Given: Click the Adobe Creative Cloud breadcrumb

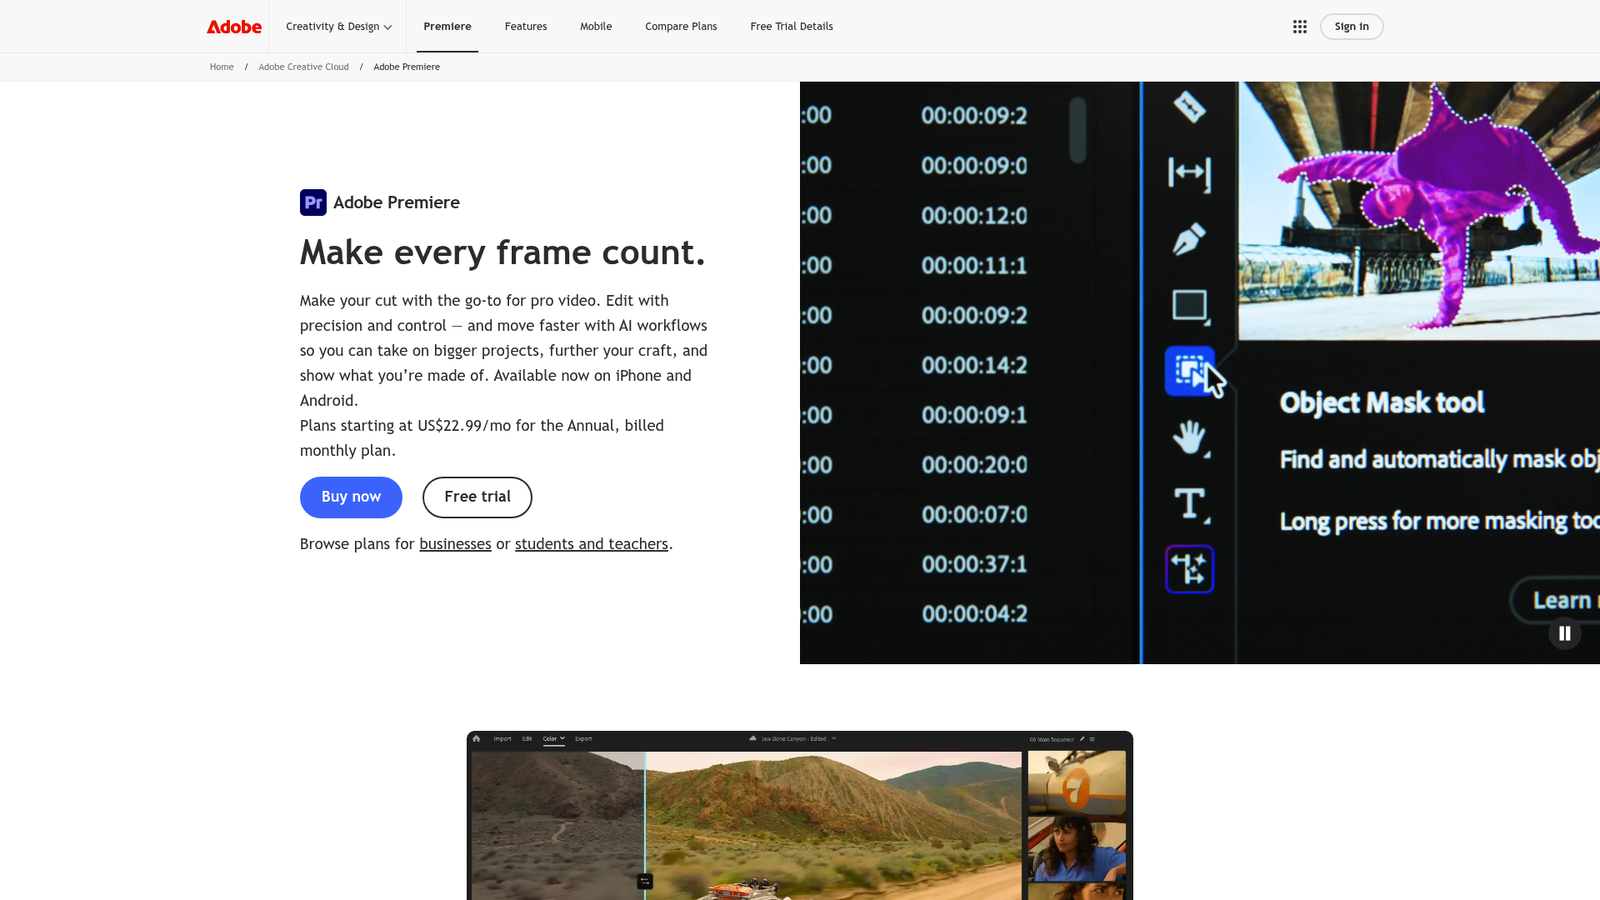Looking at the screenshot, I should click(x=304, y=67).
